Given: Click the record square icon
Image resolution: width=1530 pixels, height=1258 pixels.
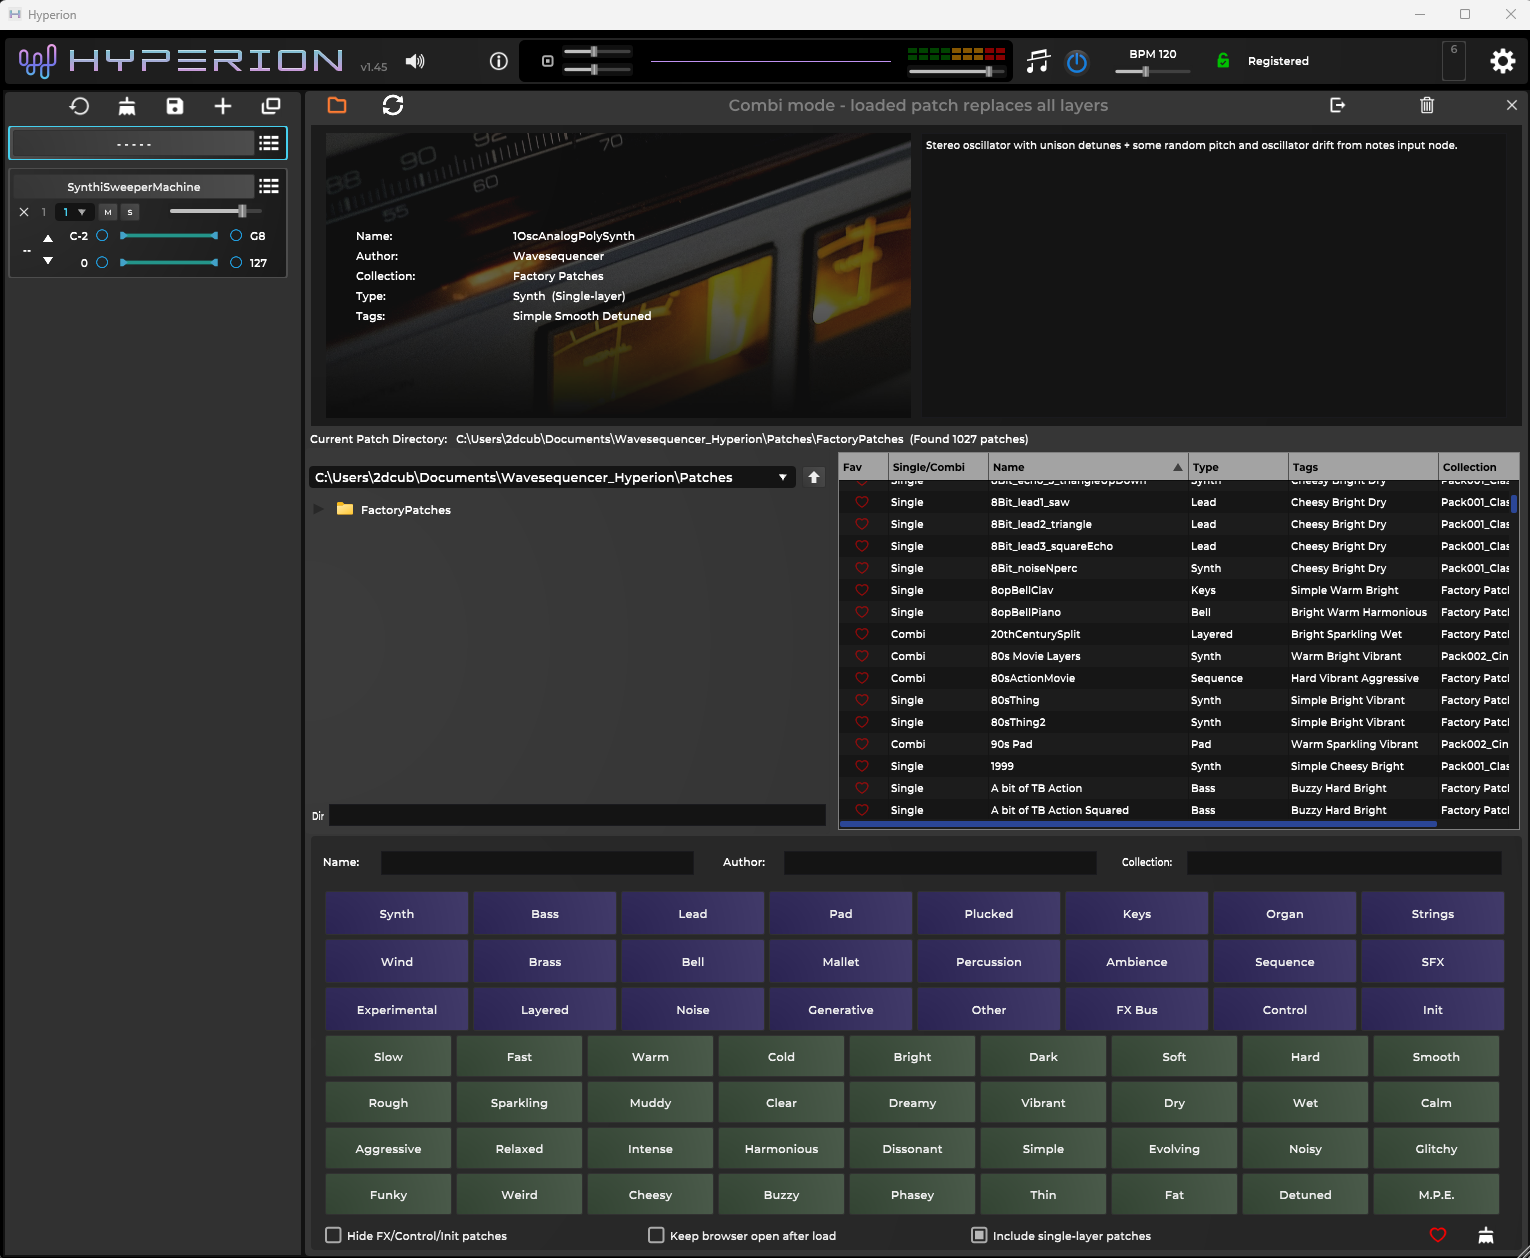Looking at the screenshot, I should pyautogui.click(x=547, y=61).
